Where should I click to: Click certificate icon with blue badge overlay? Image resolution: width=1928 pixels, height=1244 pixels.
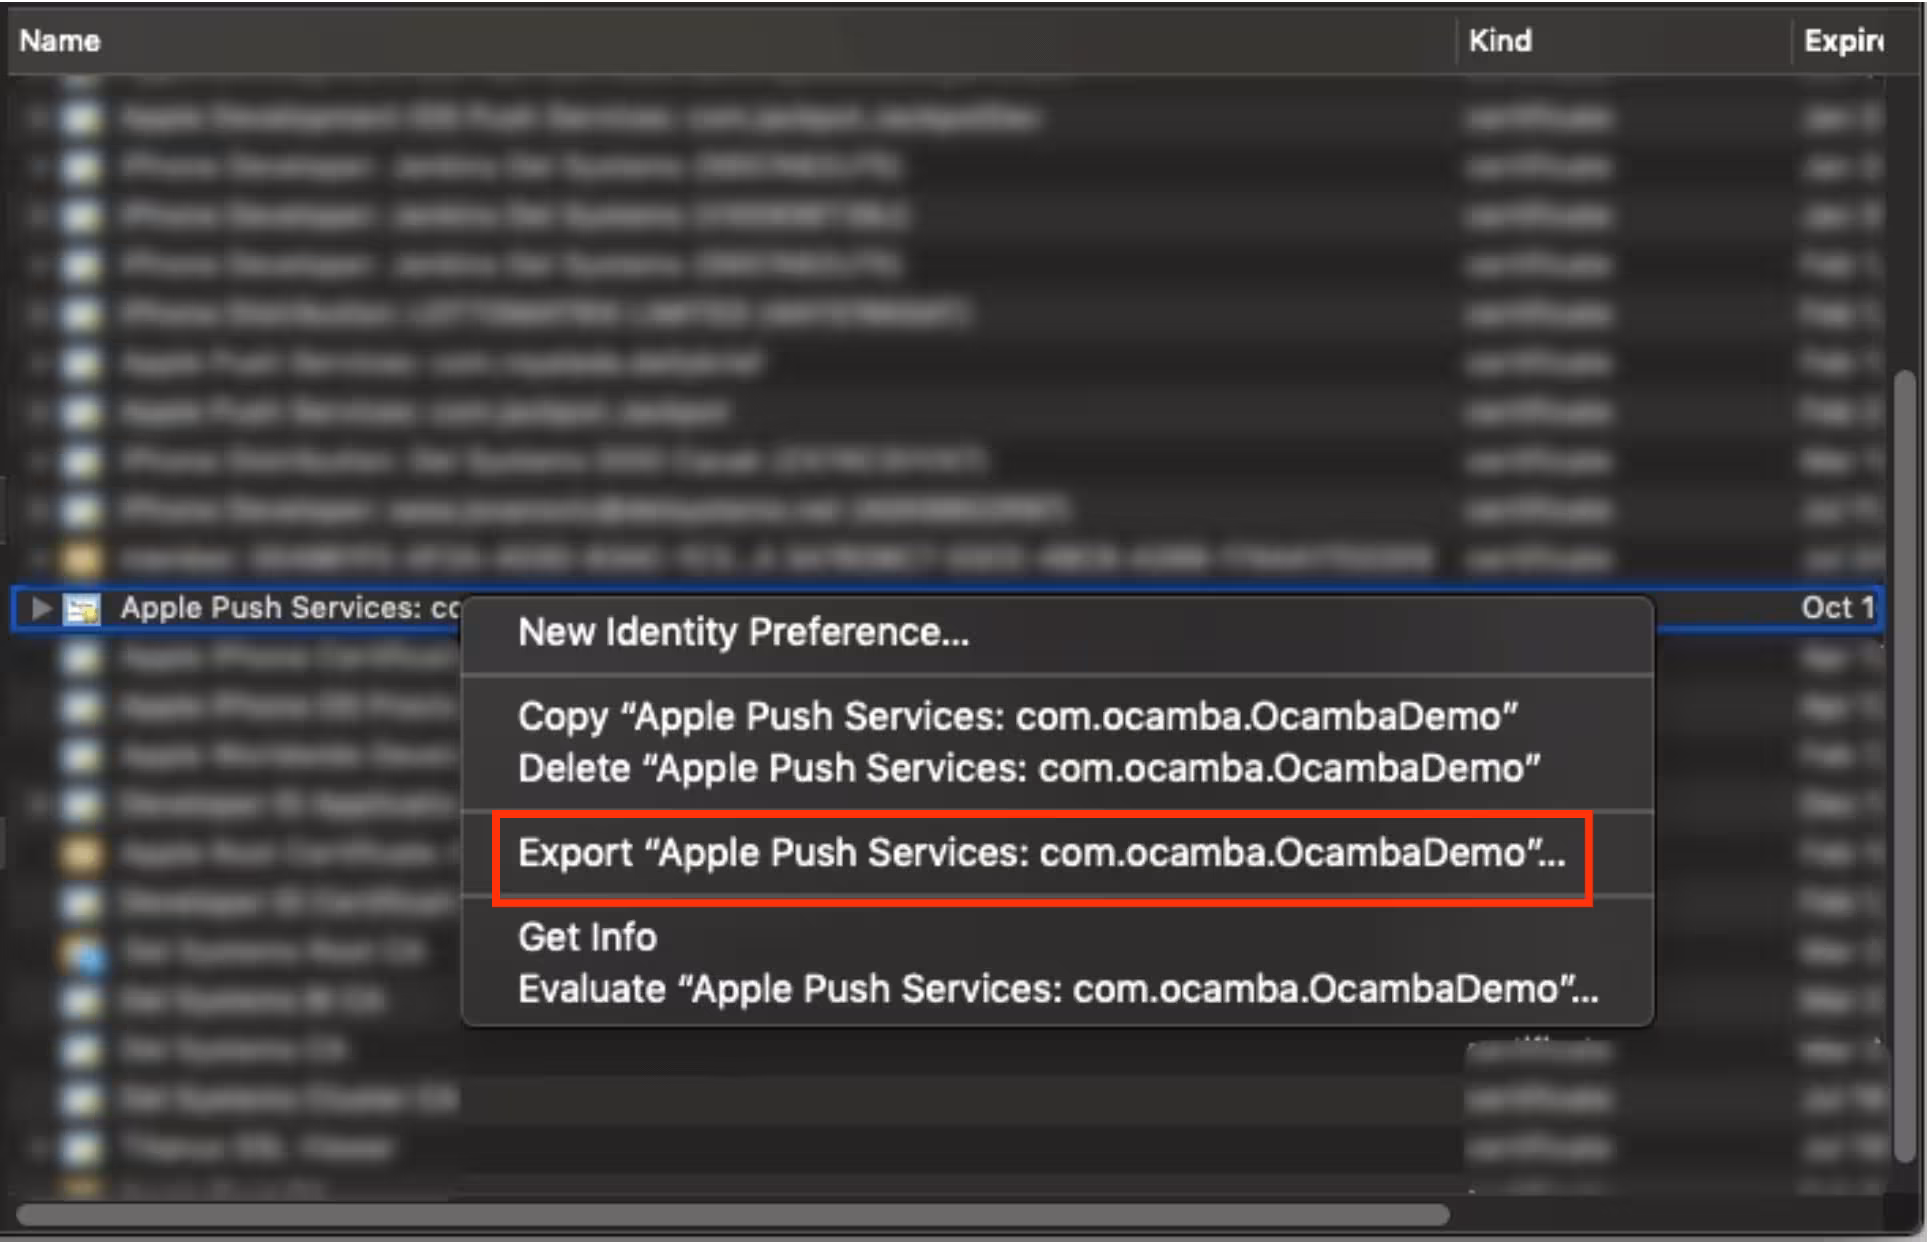coord(84,953)
